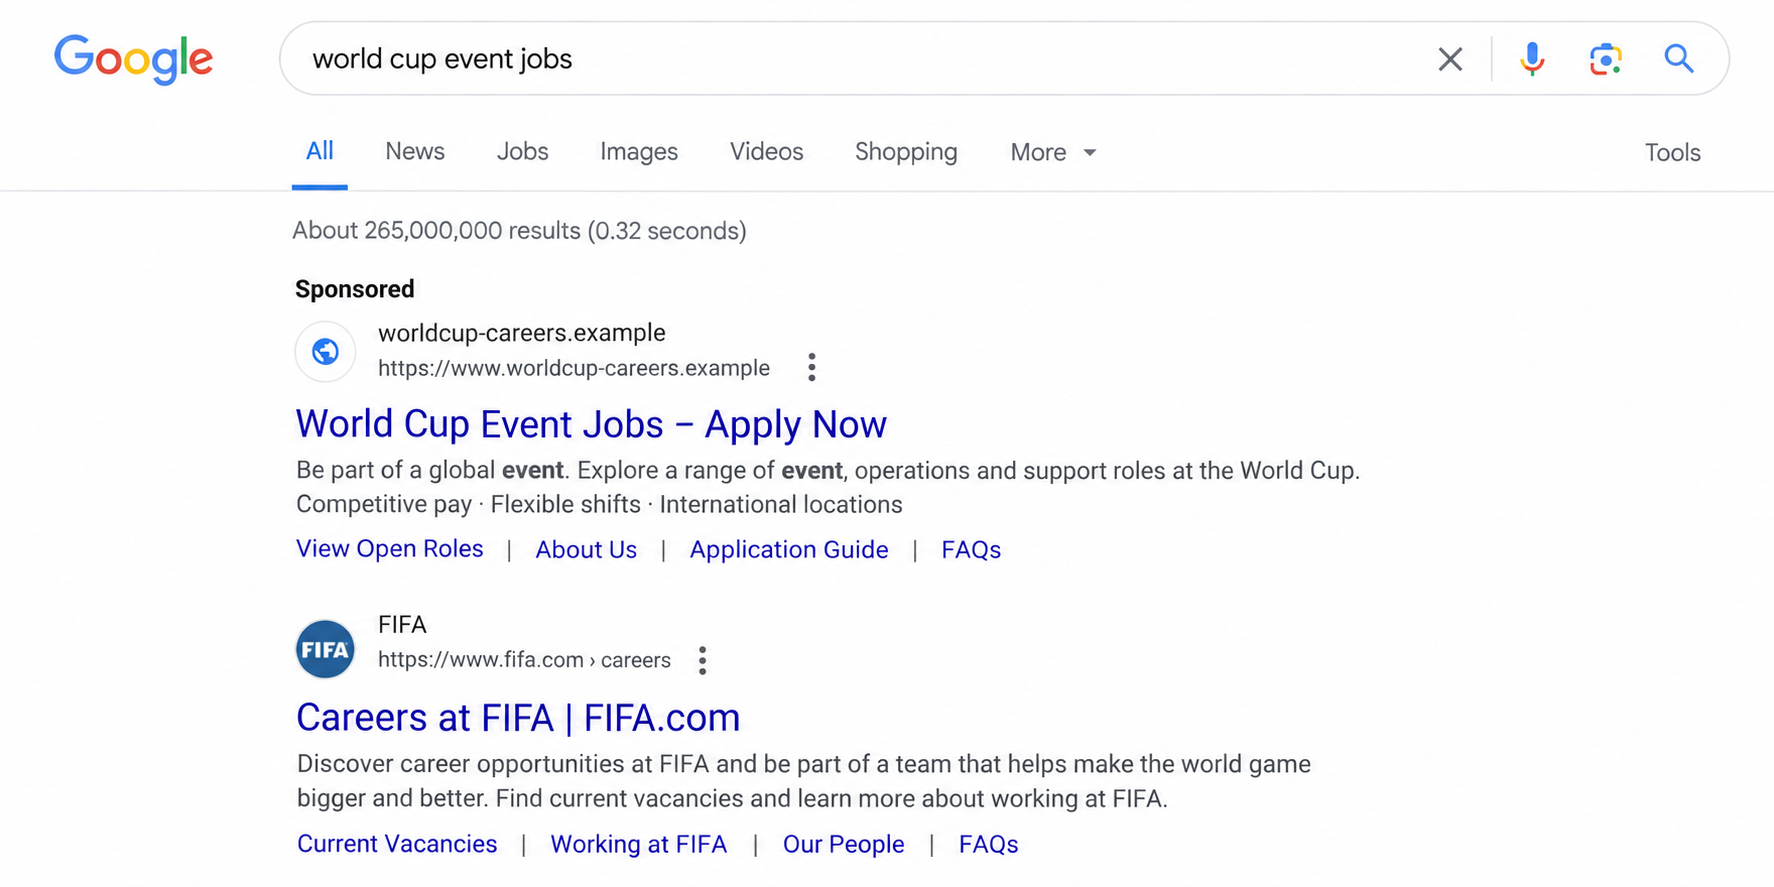
Task: Submit search with the magnifying glass icon
Action: pos(1679,59)
